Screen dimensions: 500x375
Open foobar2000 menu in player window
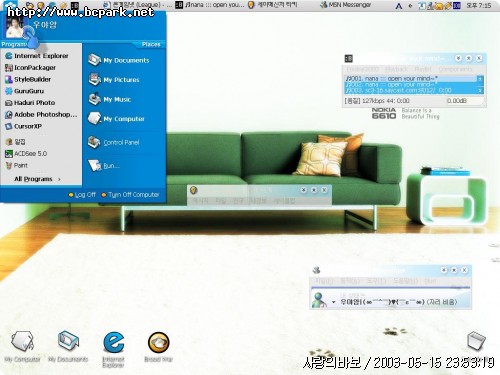pyautogui.click(x=363, y=69)
